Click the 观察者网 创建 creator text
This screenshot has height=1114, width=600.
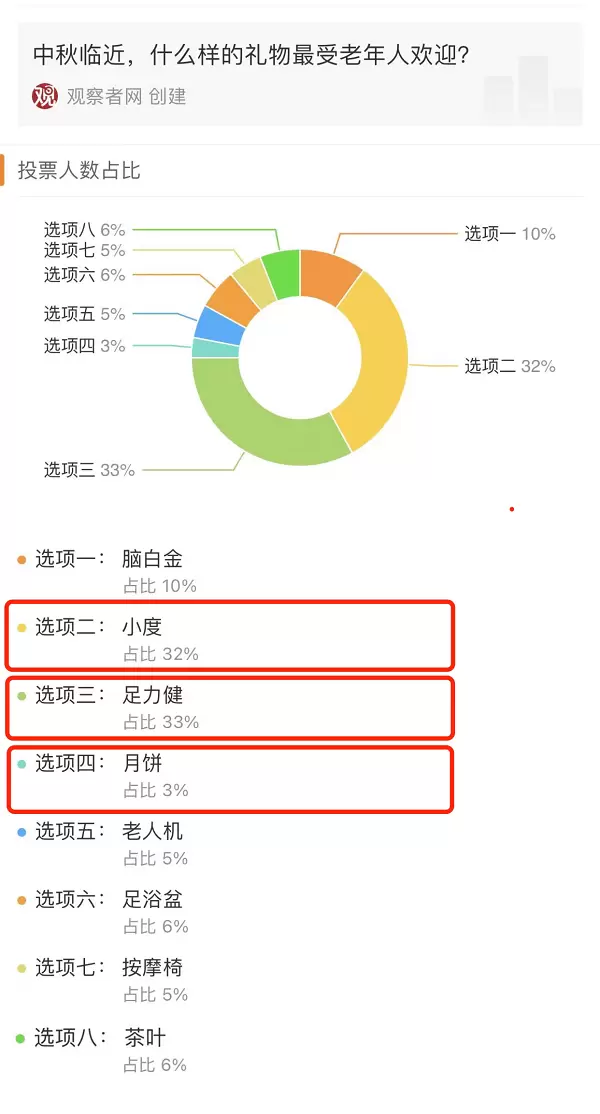(x=126, y=96)
